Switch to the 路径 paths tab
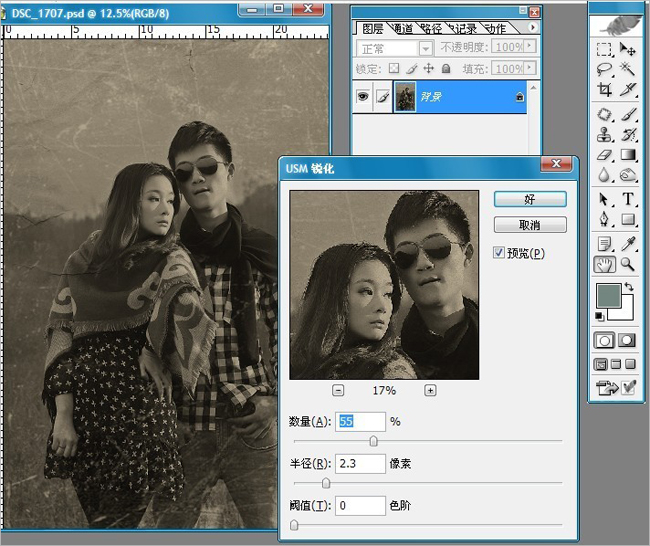This screenshot has width=650, height=546. 431,29
